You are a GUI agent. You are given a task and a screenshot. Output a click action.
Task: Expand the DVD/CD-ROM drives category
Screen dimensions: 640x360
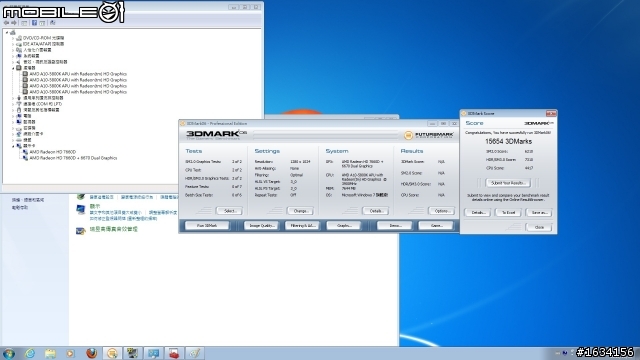(13, 38)
